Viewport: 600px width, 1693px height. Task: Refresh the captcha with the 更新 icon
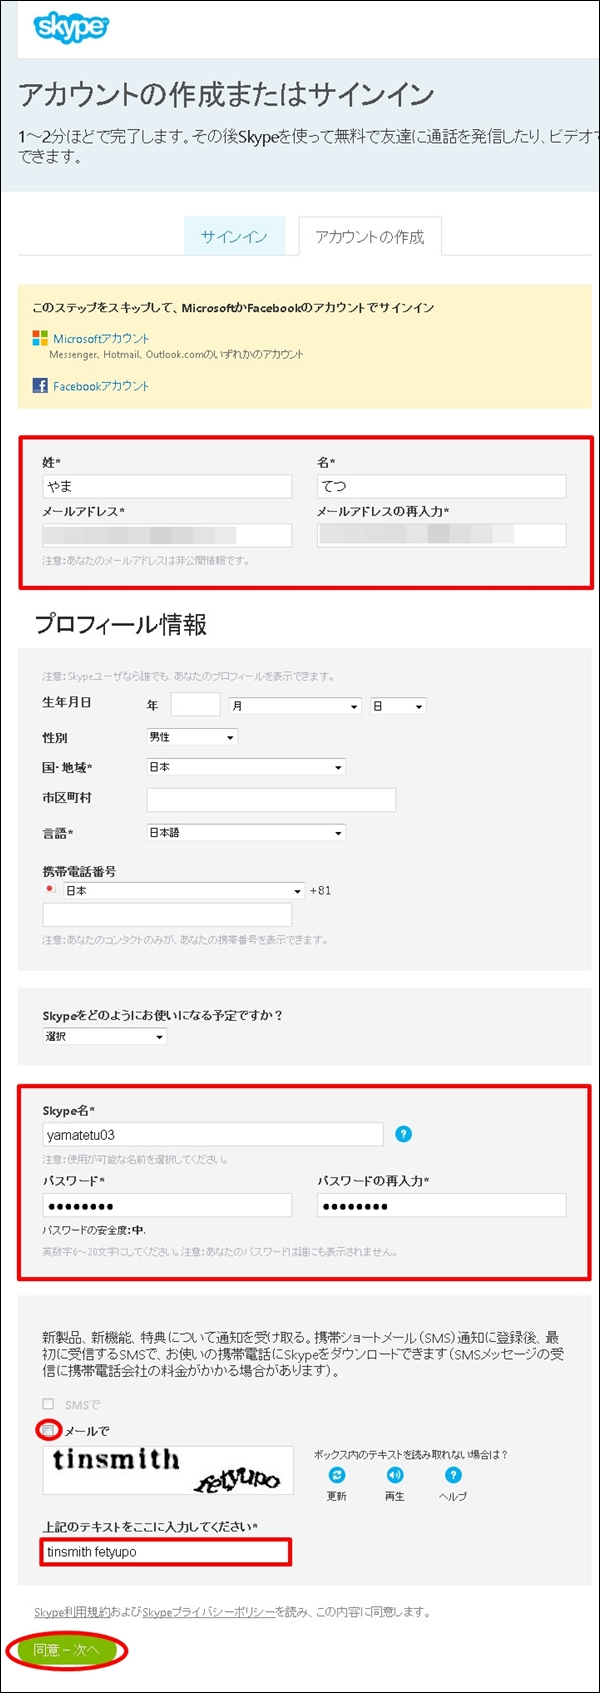pos(337,1475)
